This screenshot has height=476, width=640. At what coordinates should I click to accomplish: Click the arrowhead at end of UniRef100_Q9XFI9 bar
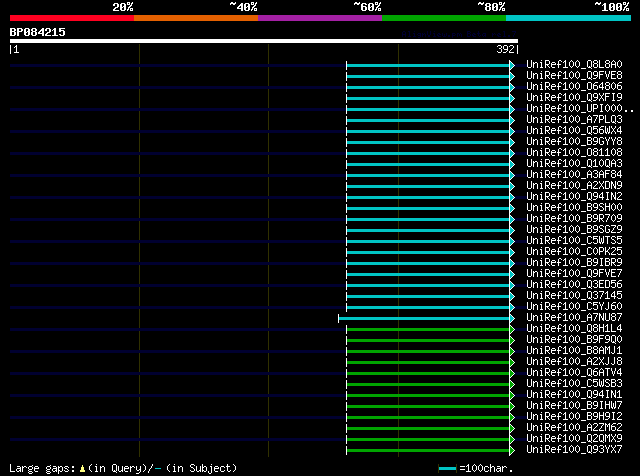(512, 98)
